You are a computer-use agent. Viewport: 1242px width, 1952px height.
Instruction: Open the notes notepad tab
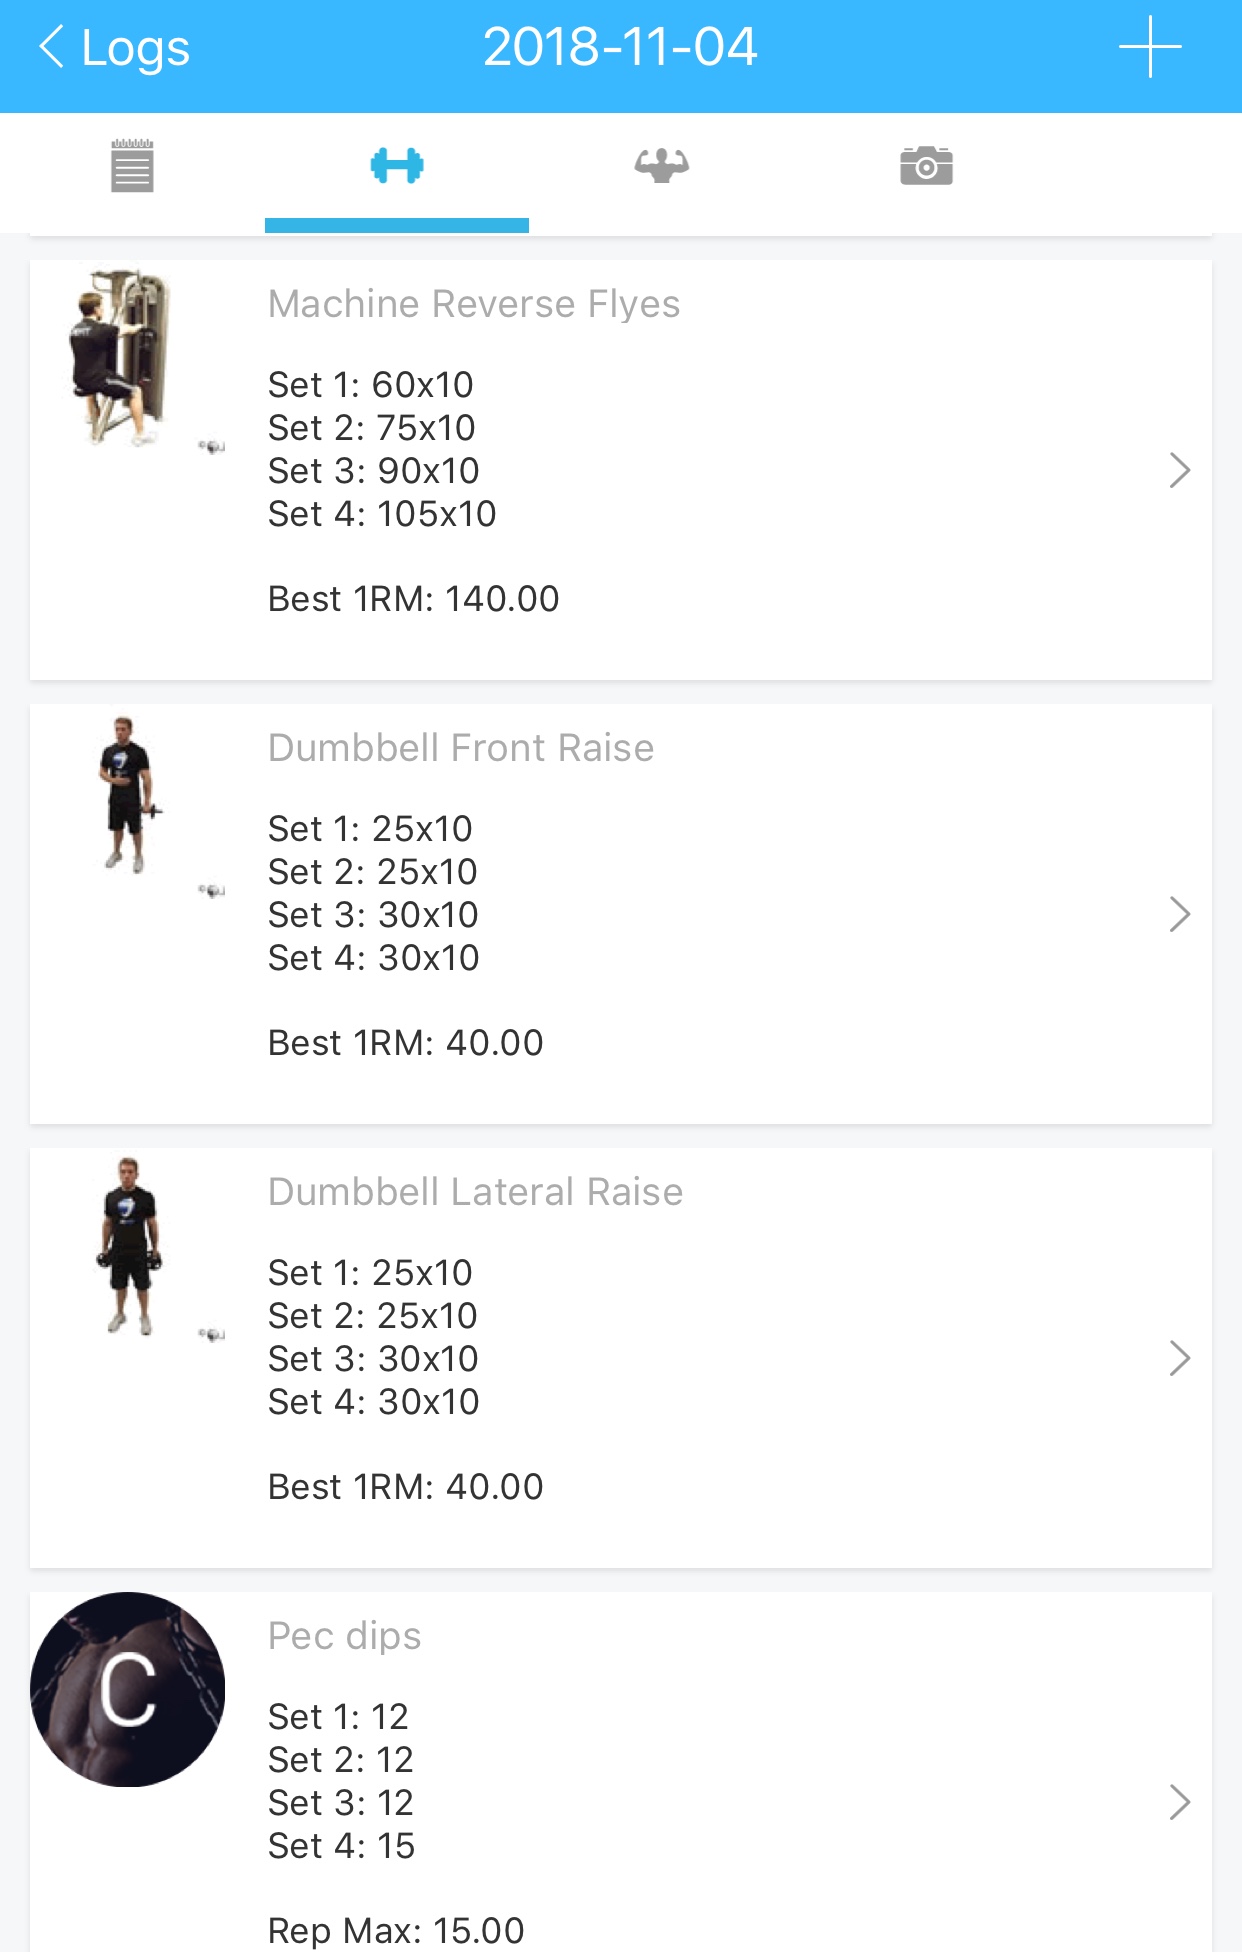[132, 166]
